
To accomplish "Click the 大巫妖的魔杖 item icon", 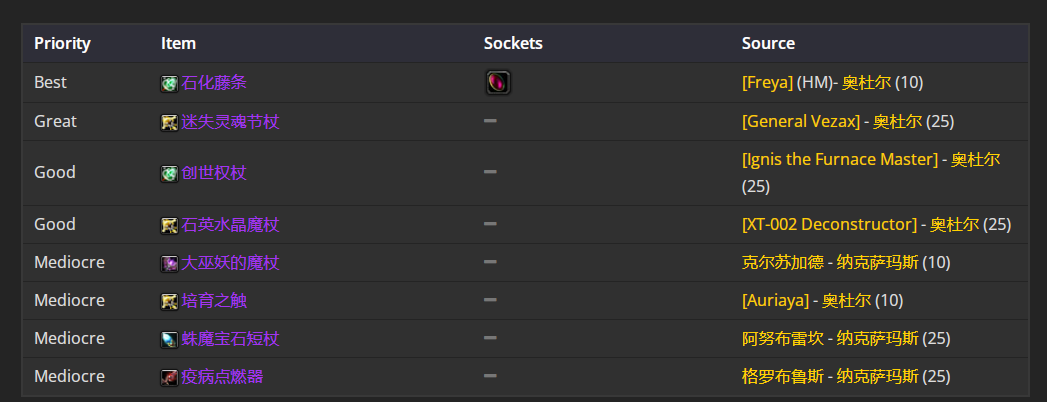I will click(x=170, y=263).
